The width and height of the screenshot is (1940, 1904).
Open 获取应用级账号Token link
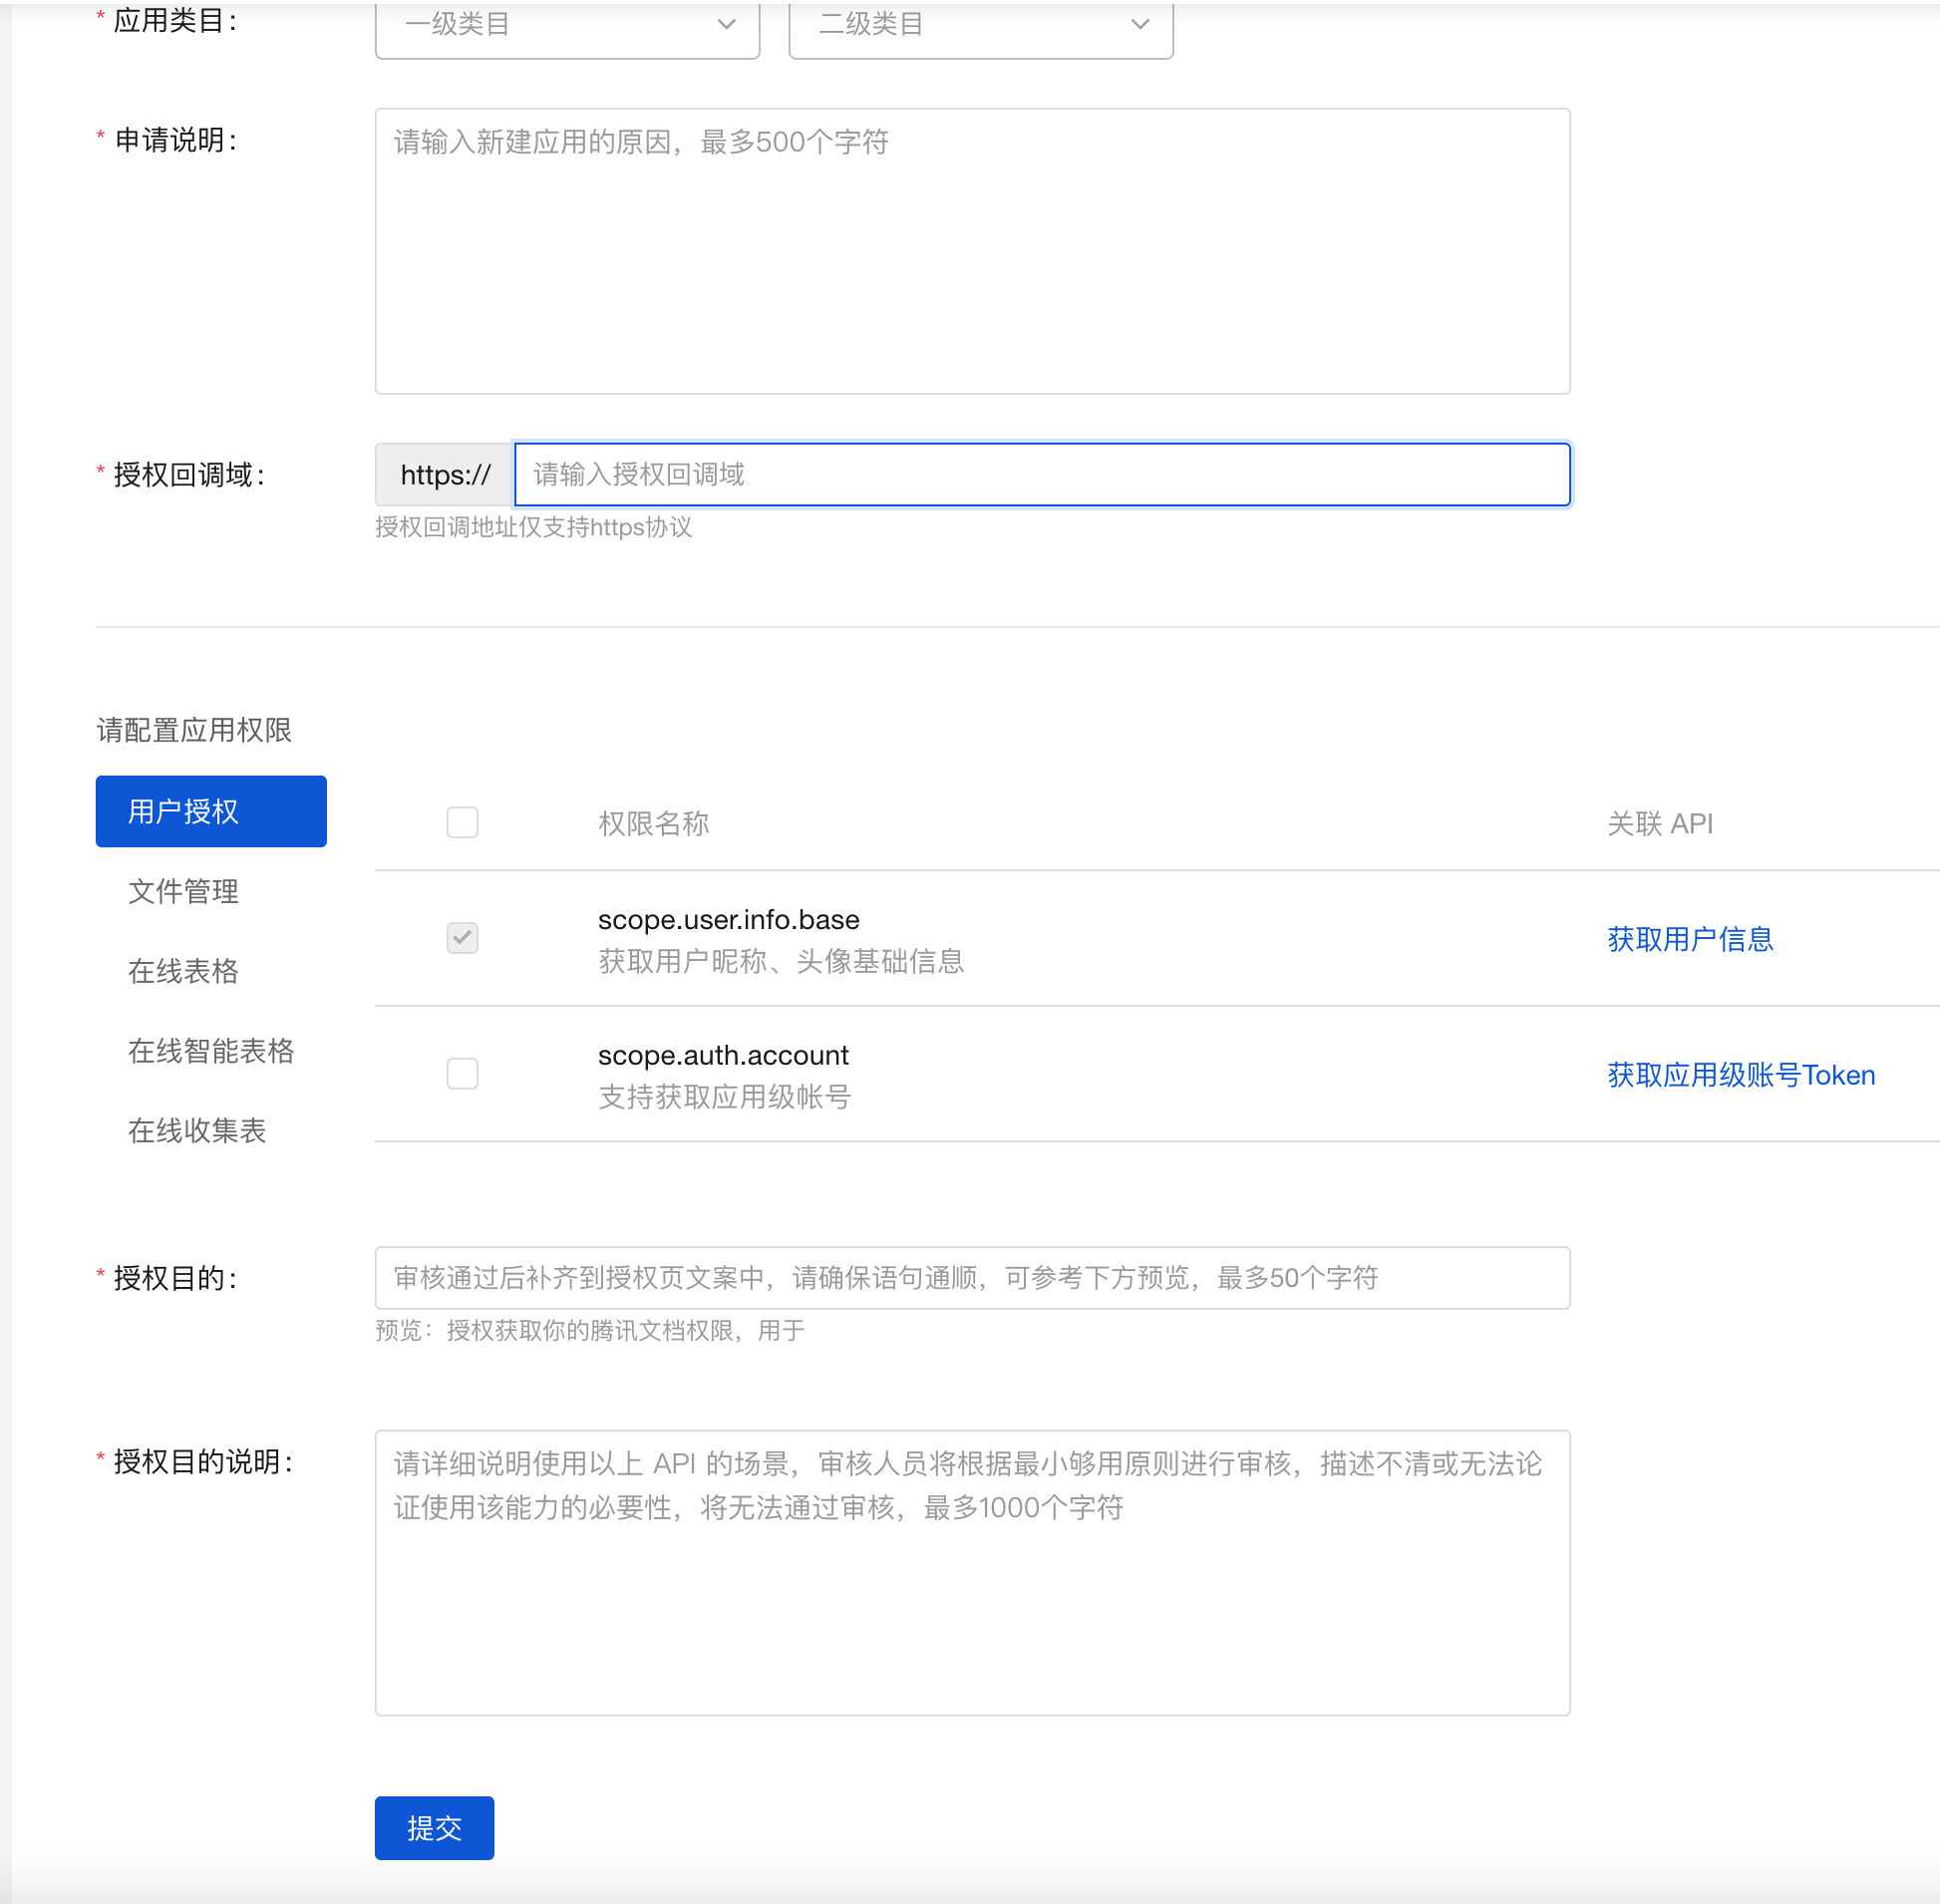(1740, 1075)
